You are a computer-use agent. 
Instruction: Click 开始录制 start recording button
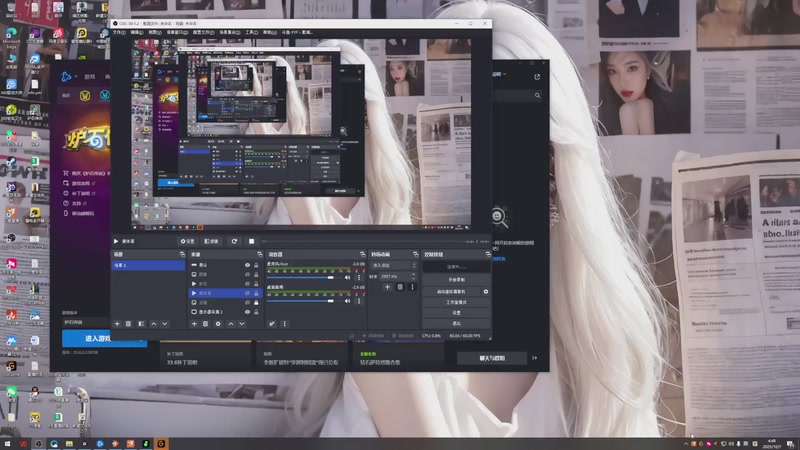click(x=457, y=280)
